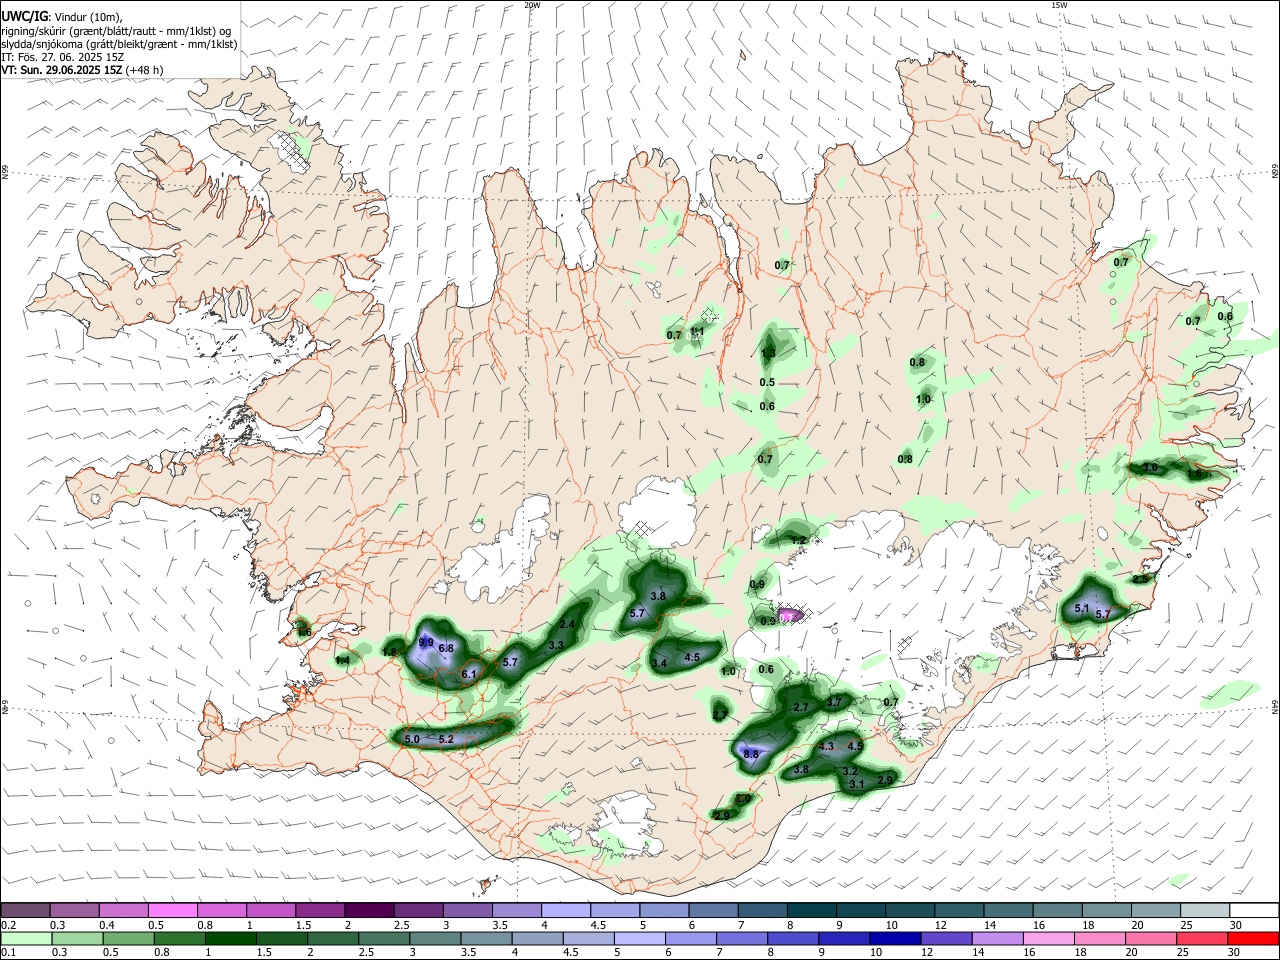Click the 2.4 precipitation value

pos(567,624)
